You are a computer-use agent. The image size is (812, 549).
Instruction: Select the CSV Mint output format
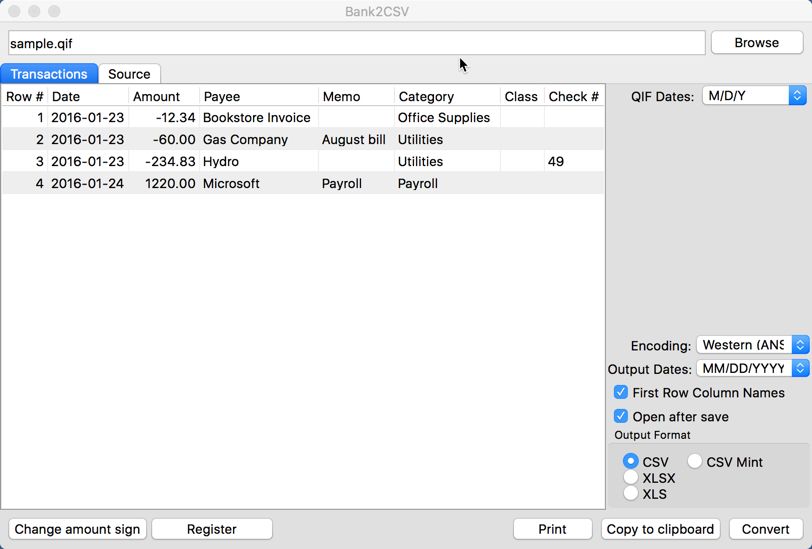[695, 461]
